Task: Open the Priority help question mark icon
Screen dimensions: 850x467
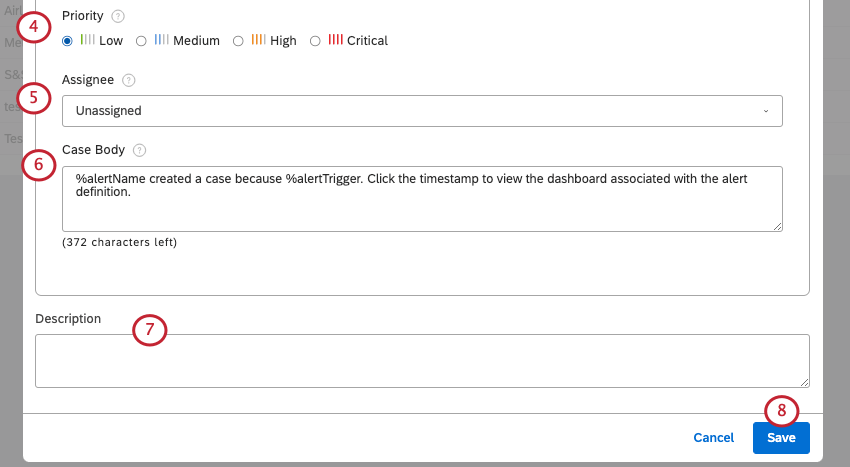Action: (x=118, y=16)
